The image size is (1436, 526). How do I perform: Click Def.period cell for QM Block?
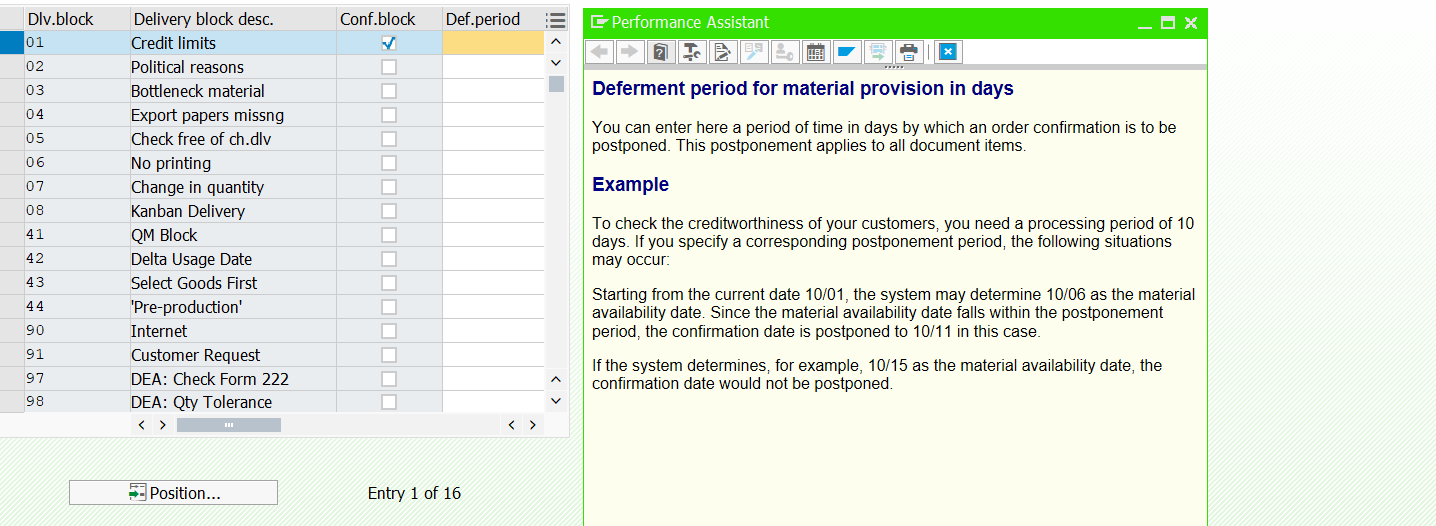(493, 235)
